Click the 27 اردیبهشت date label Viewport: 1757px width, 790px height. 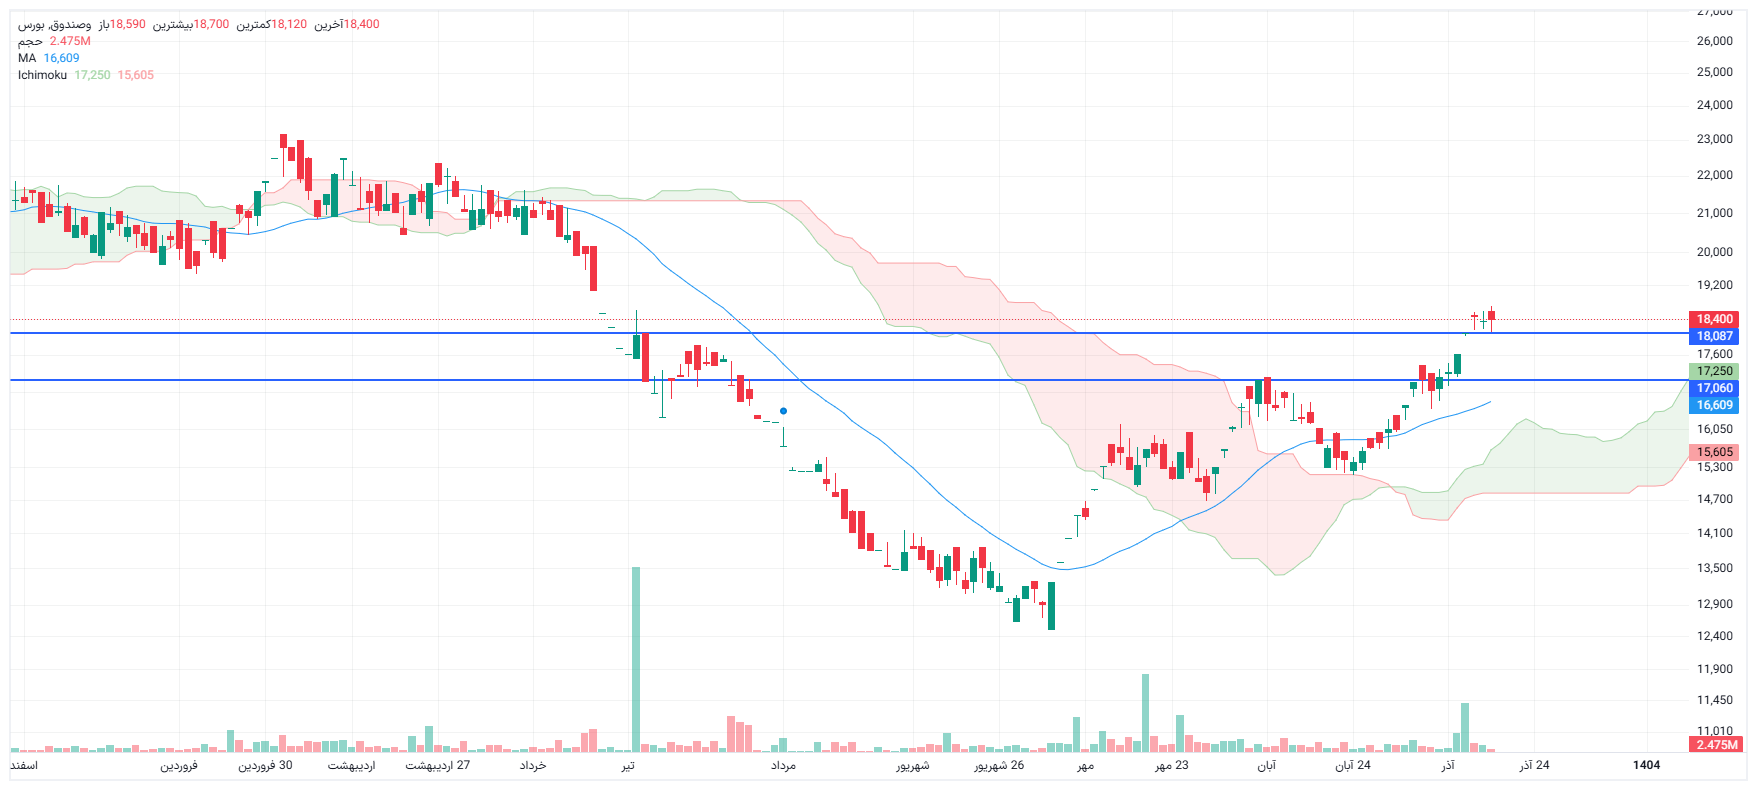click(437, 765)
